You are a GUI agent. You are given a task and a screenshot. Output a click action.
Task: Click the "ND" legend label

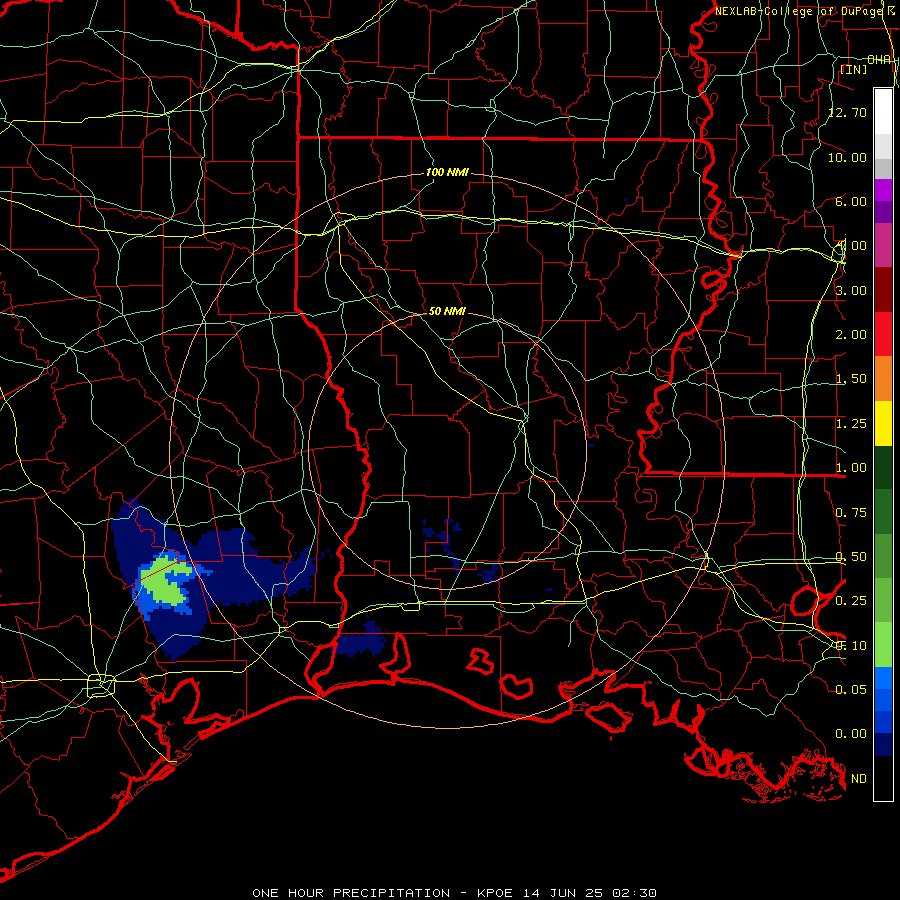859,779
